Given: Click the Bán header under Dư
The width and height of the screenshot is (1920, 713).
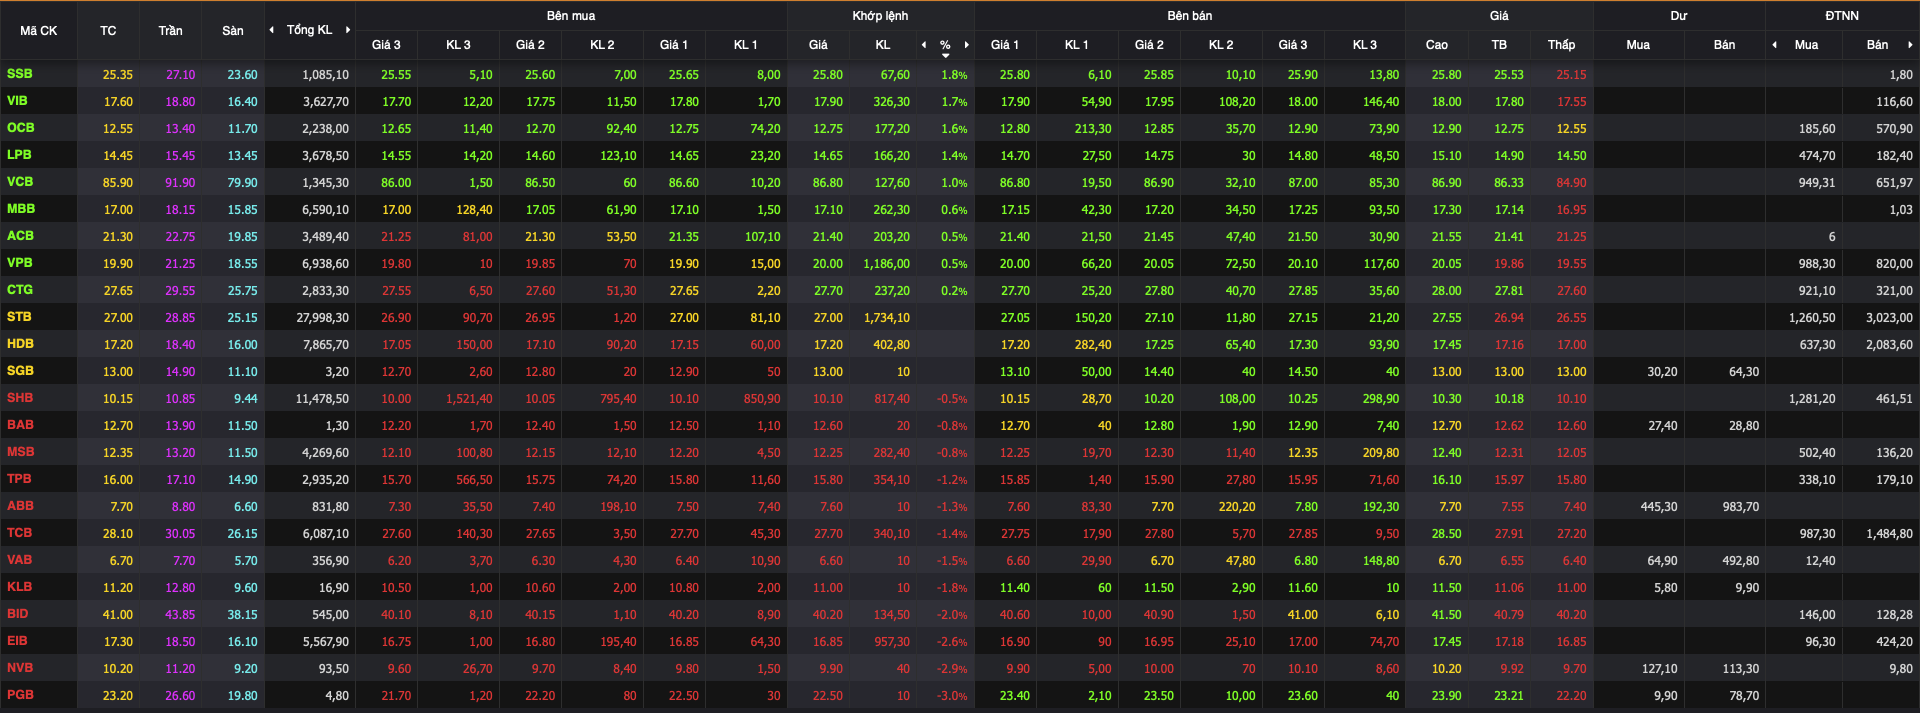Looking at the screenshot, I should 1725,45.
